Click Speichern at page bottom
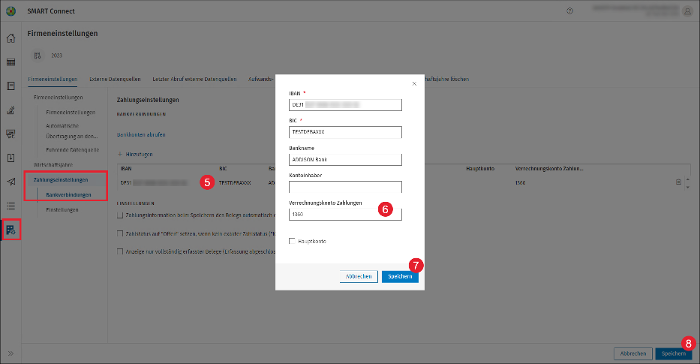Image resolution: width=700 pixels, height=364 pixels. pos(673,353)
